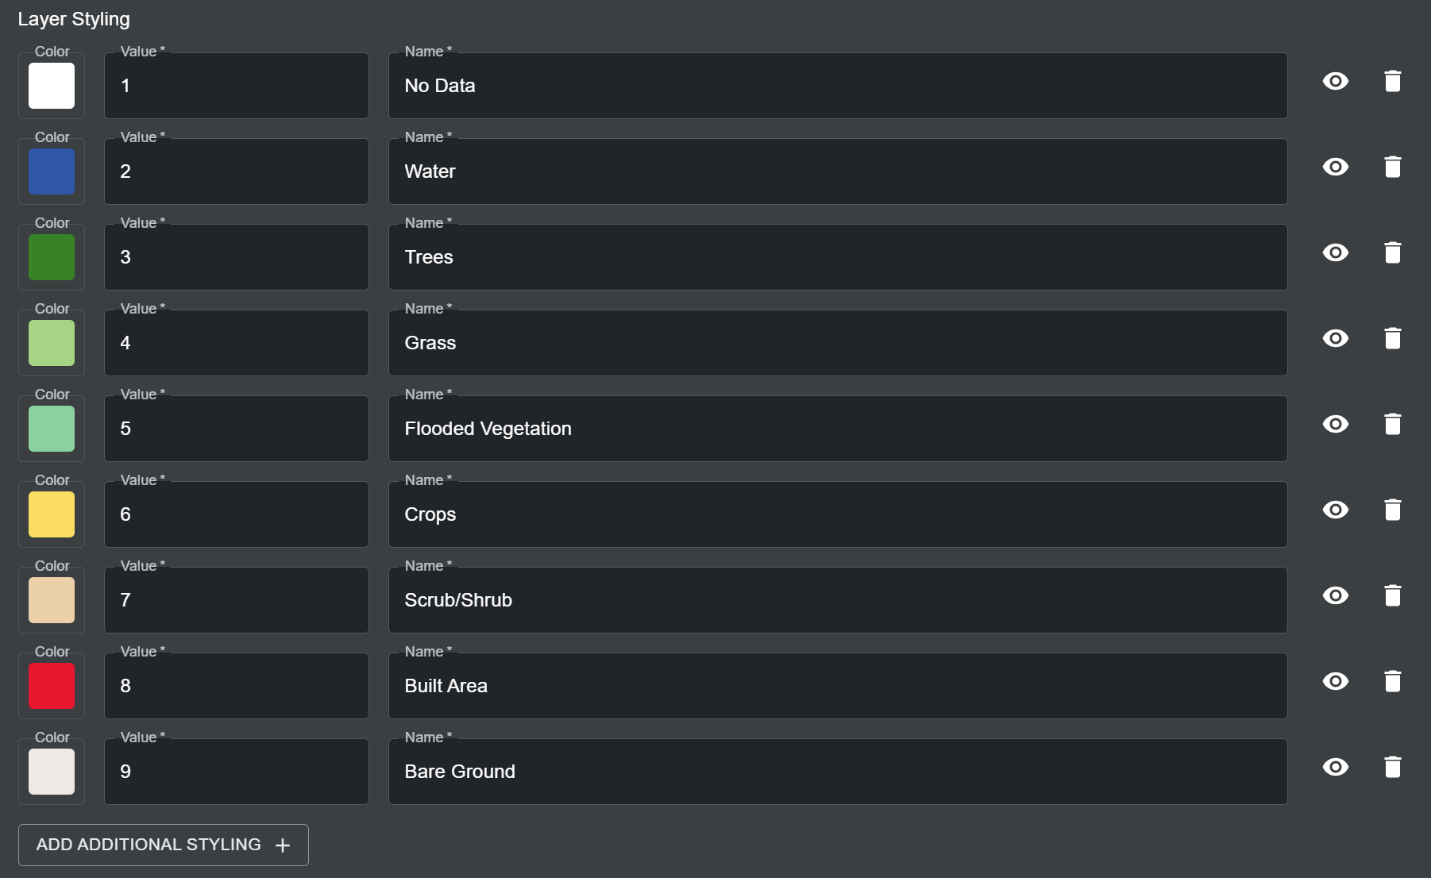Viewport: 1431px width, 878px height.
Task: Toggle visibility of the Water class
Action: (x=1335, y=167)
